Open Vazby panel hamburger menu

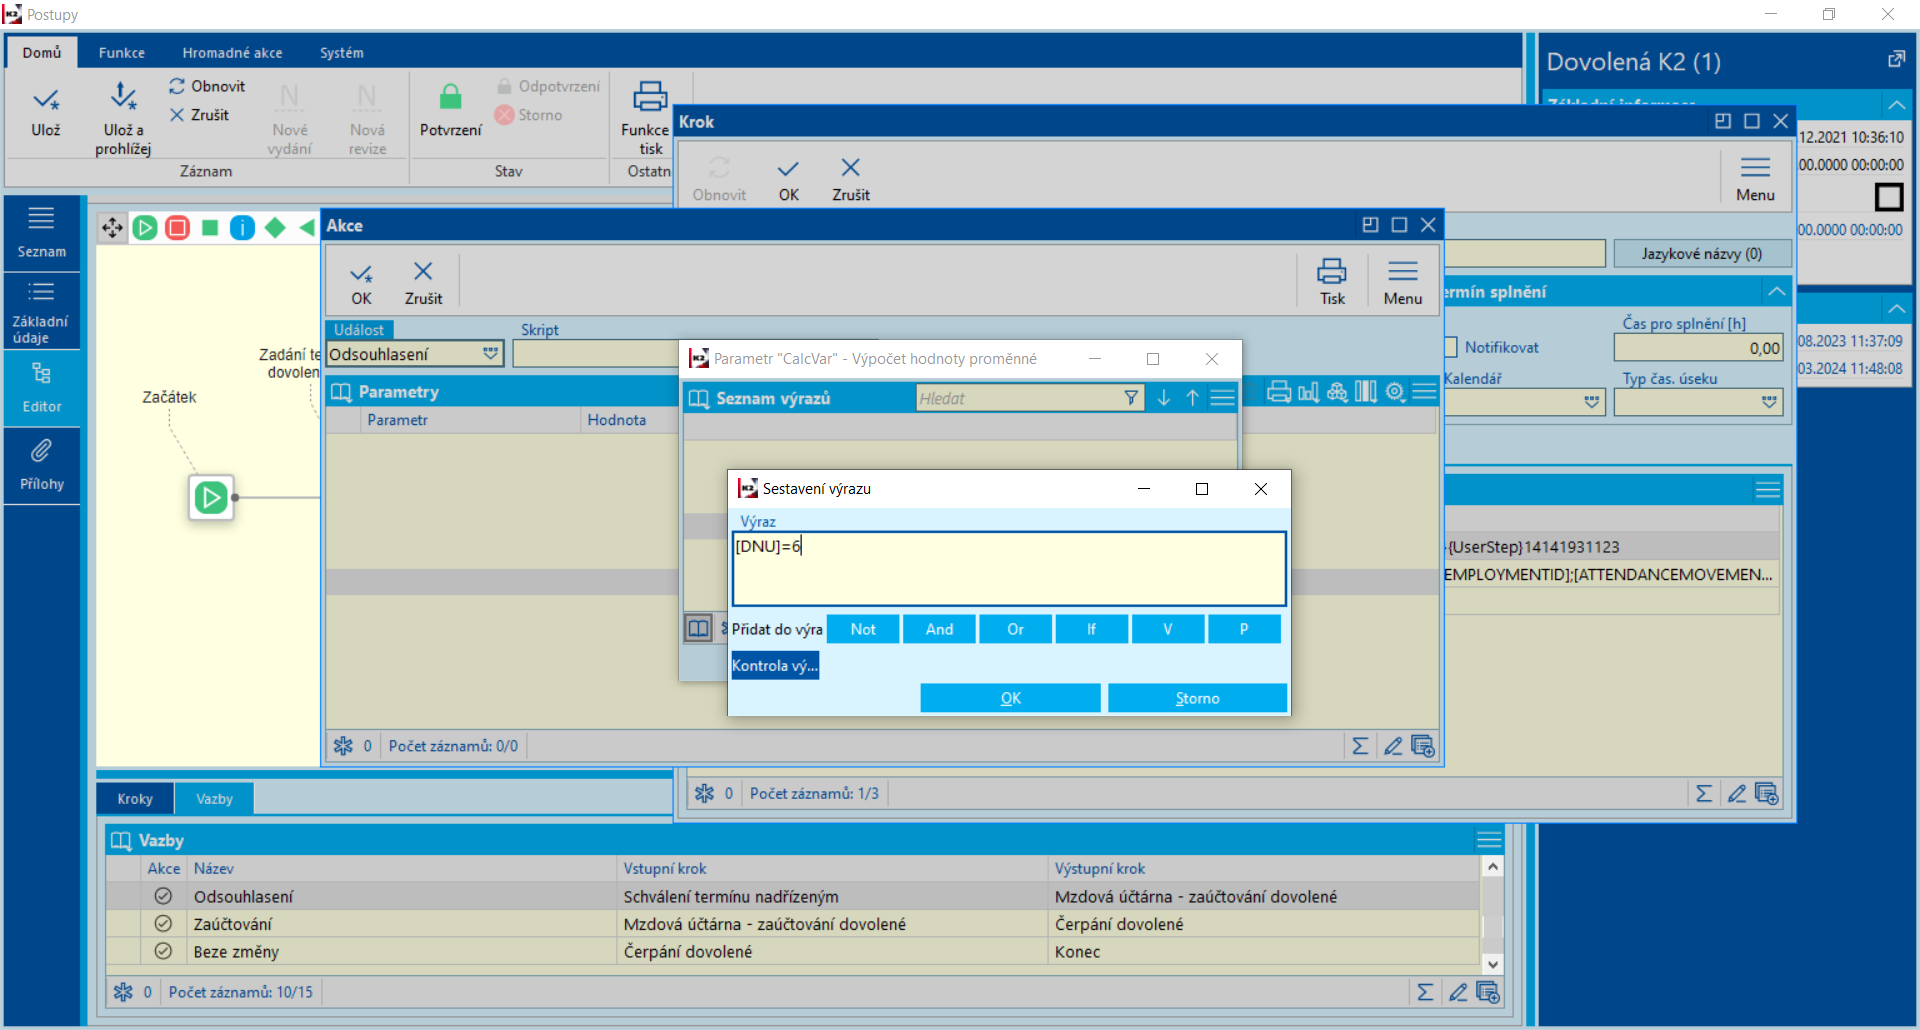tap(1489, 840)
